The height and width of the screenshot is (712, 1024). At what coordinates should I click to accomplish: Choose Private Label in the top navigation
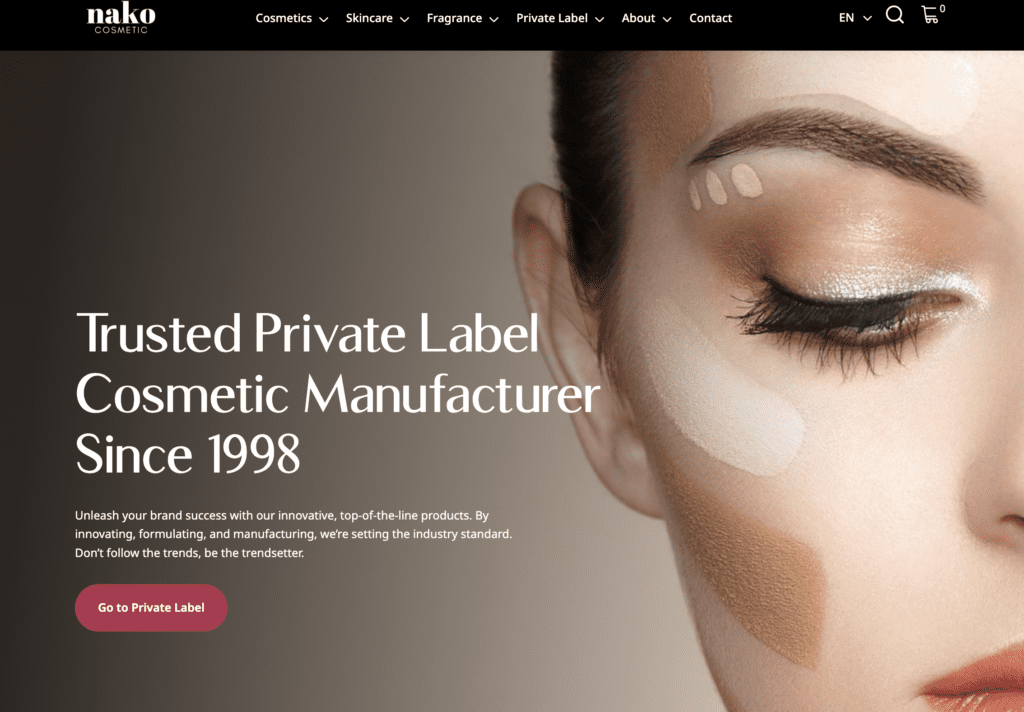click(x=552, y=18)
